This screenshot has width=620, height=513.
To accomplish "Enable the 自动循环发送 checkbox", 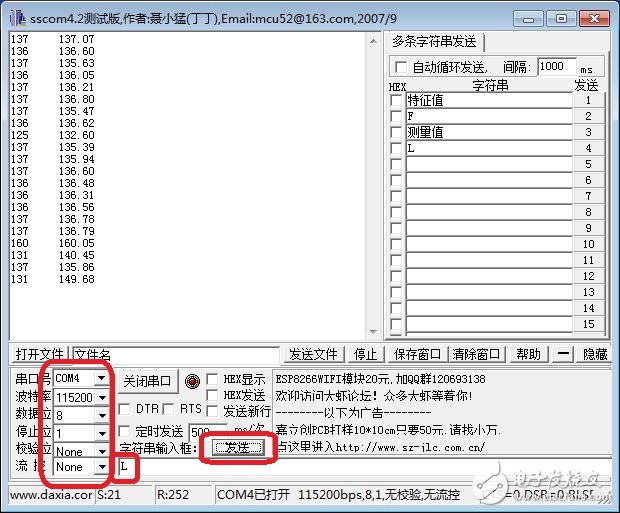I will point(401,67).
